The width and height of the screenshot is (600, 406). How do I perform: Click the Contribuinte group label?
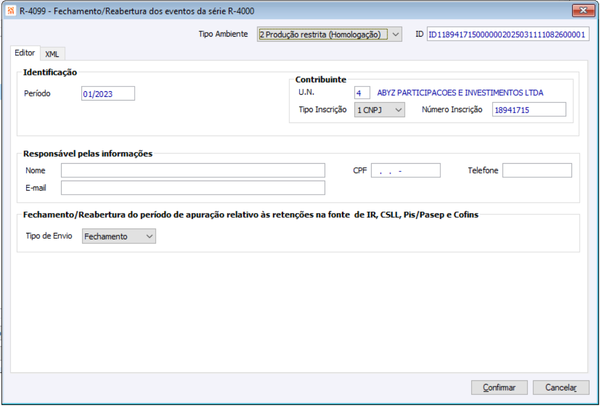click(321, 80)
